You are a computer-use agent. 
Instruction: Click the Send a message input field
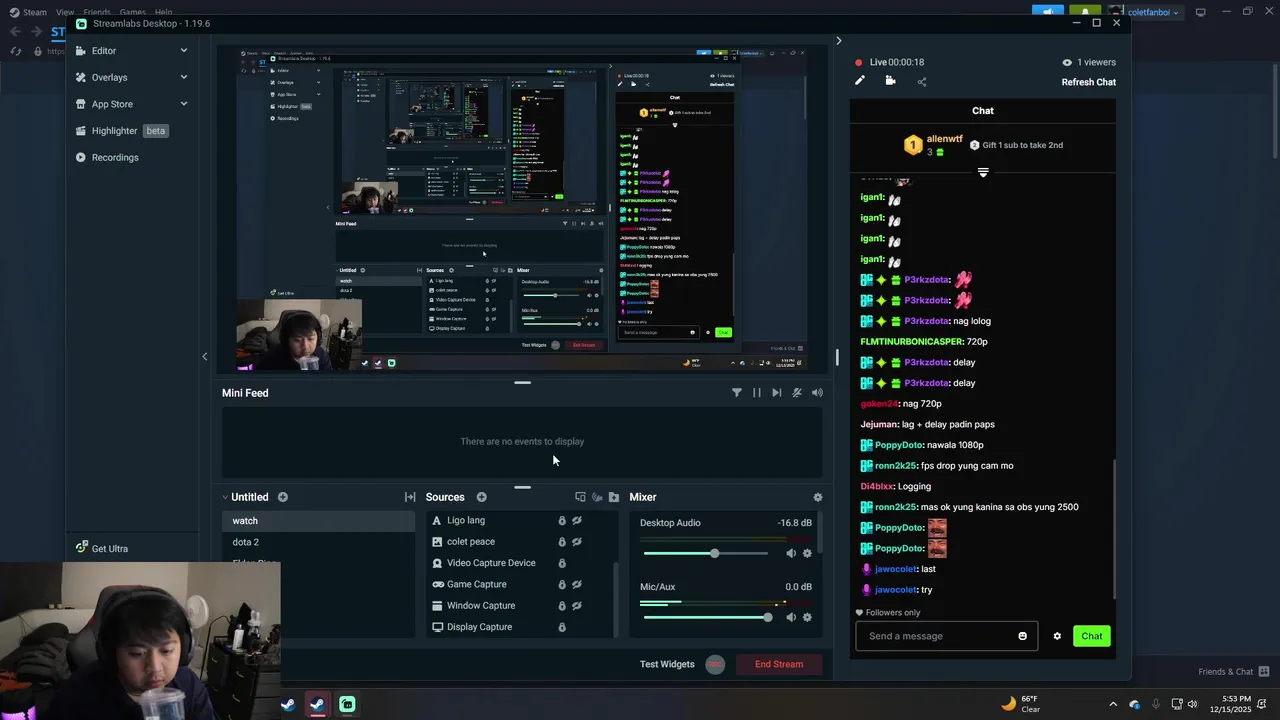click(946, 636)
